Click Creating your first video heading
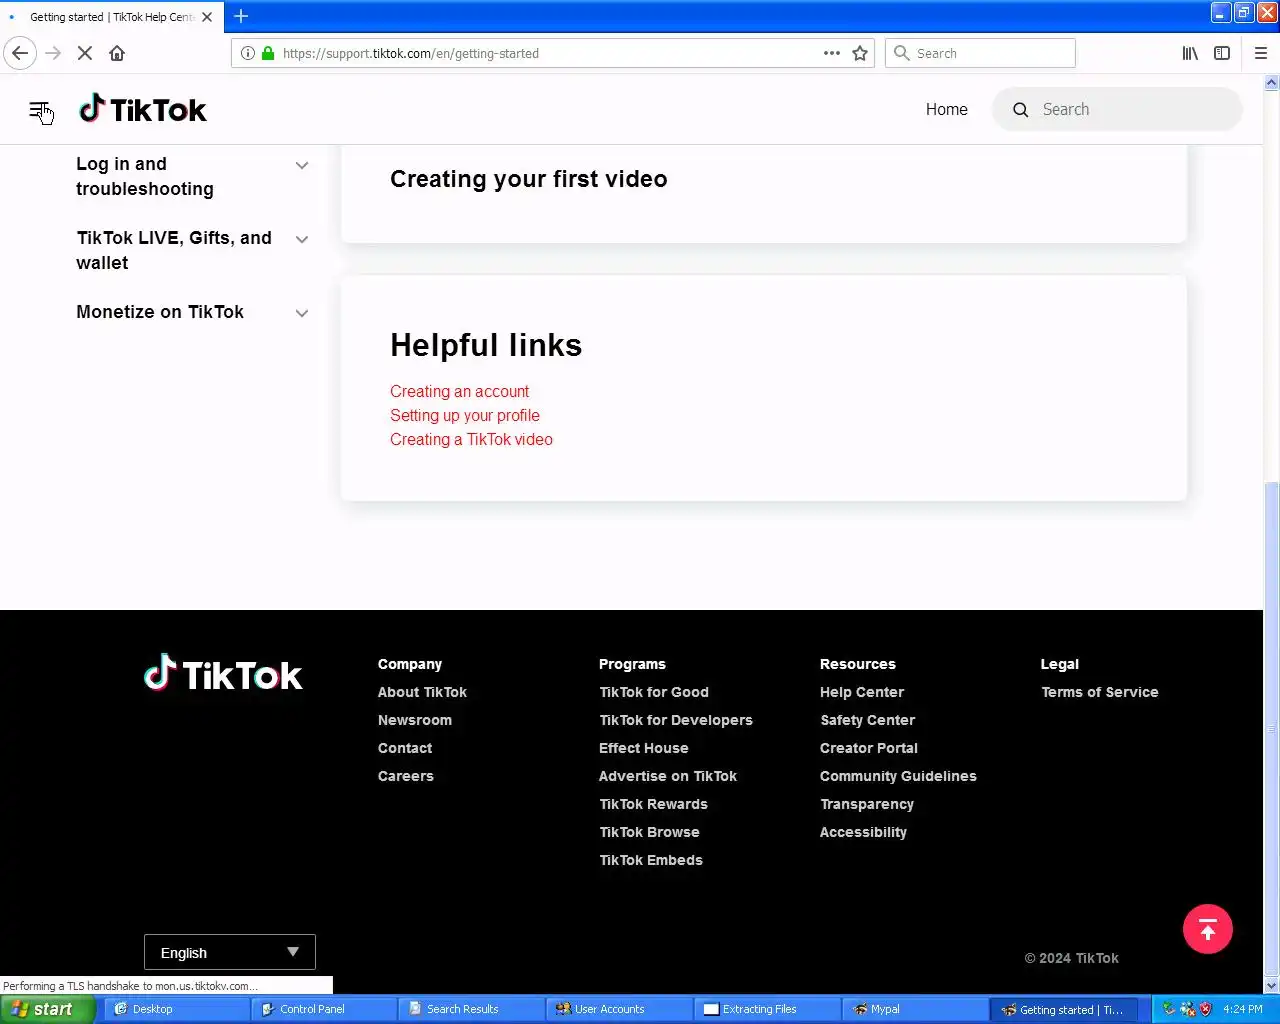The width and height of the screenshot is (1280, 1024). pyautogui.click(x=529, y=179)
